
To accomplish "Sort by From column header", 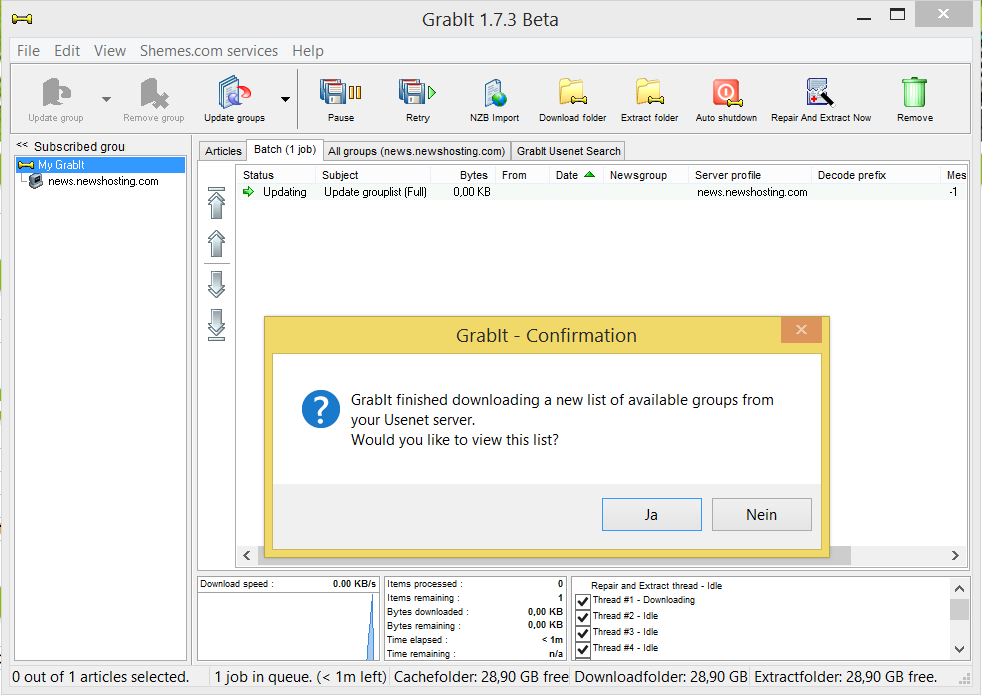I will pos(522,175).
